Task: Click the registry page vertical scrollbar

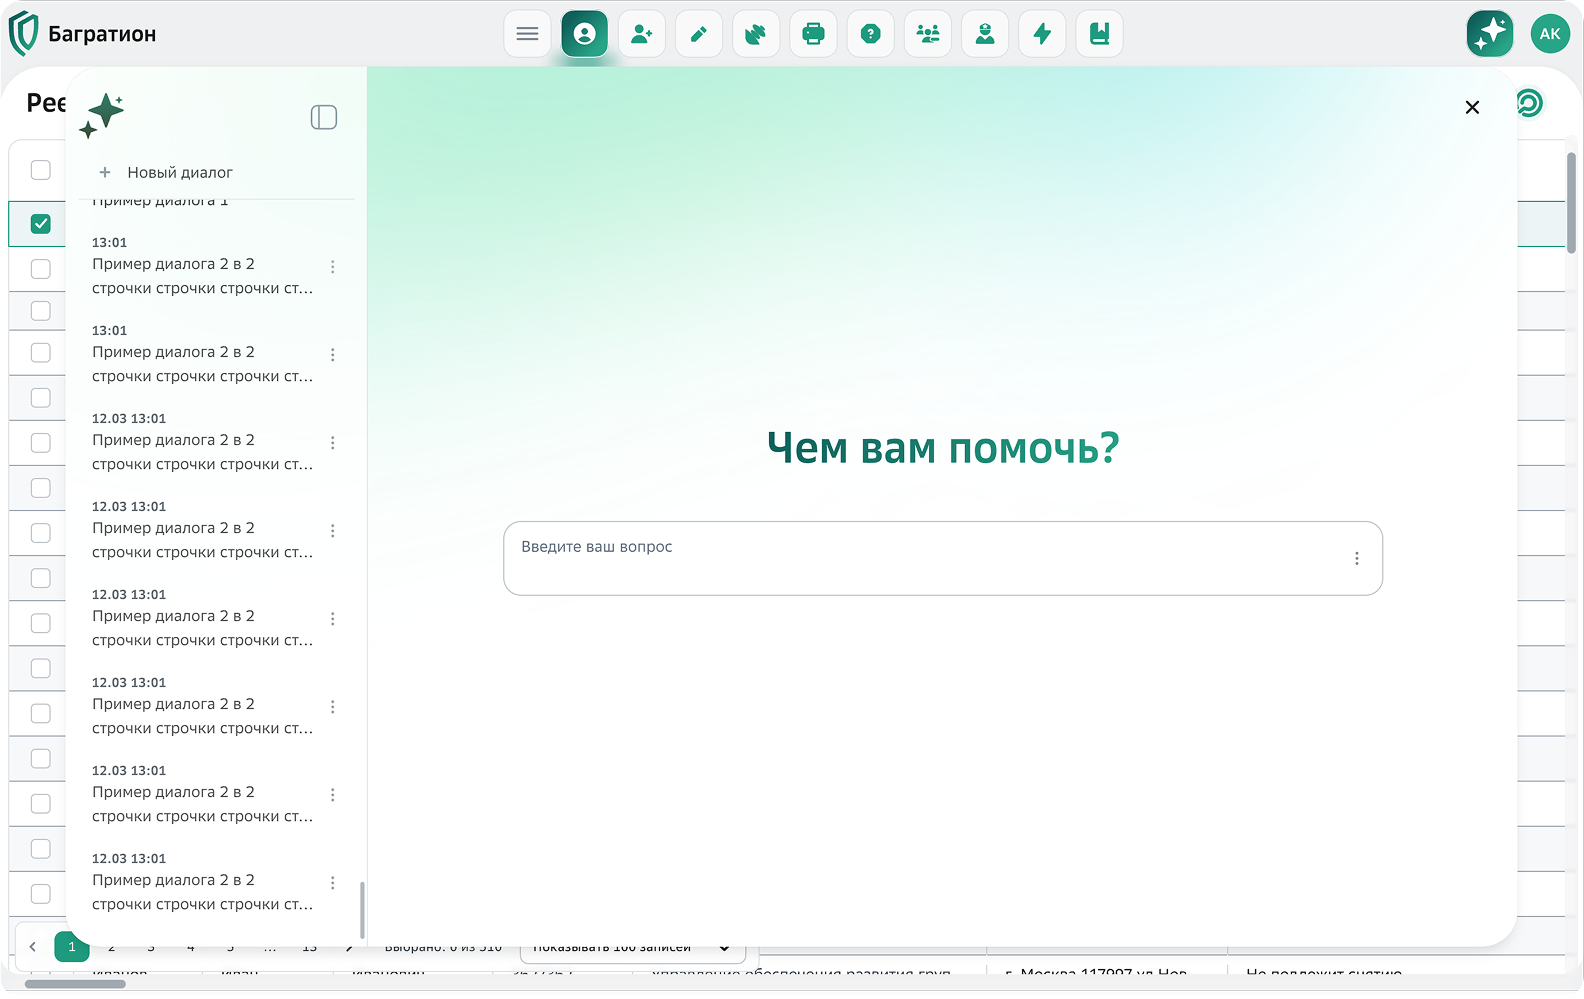Action: click(x=1572, y=203)
